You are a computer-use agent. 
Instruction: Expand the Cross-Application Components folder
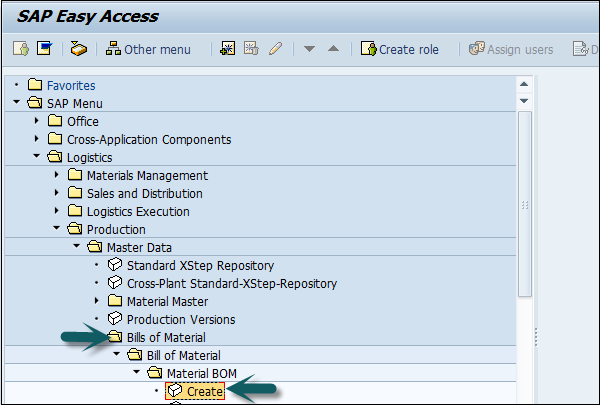[x=37, y=140]
